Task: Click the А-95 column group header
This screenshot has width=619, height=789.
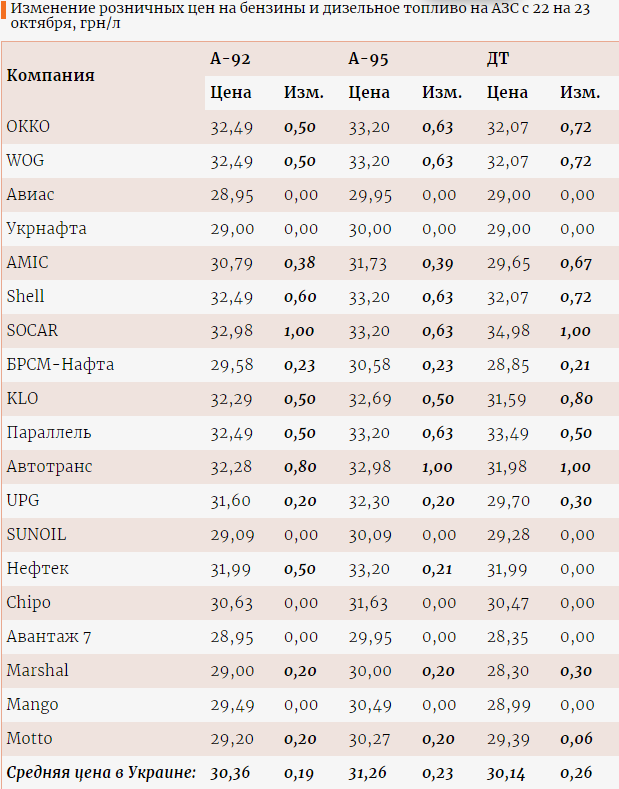Action: [x=368, y=59]
